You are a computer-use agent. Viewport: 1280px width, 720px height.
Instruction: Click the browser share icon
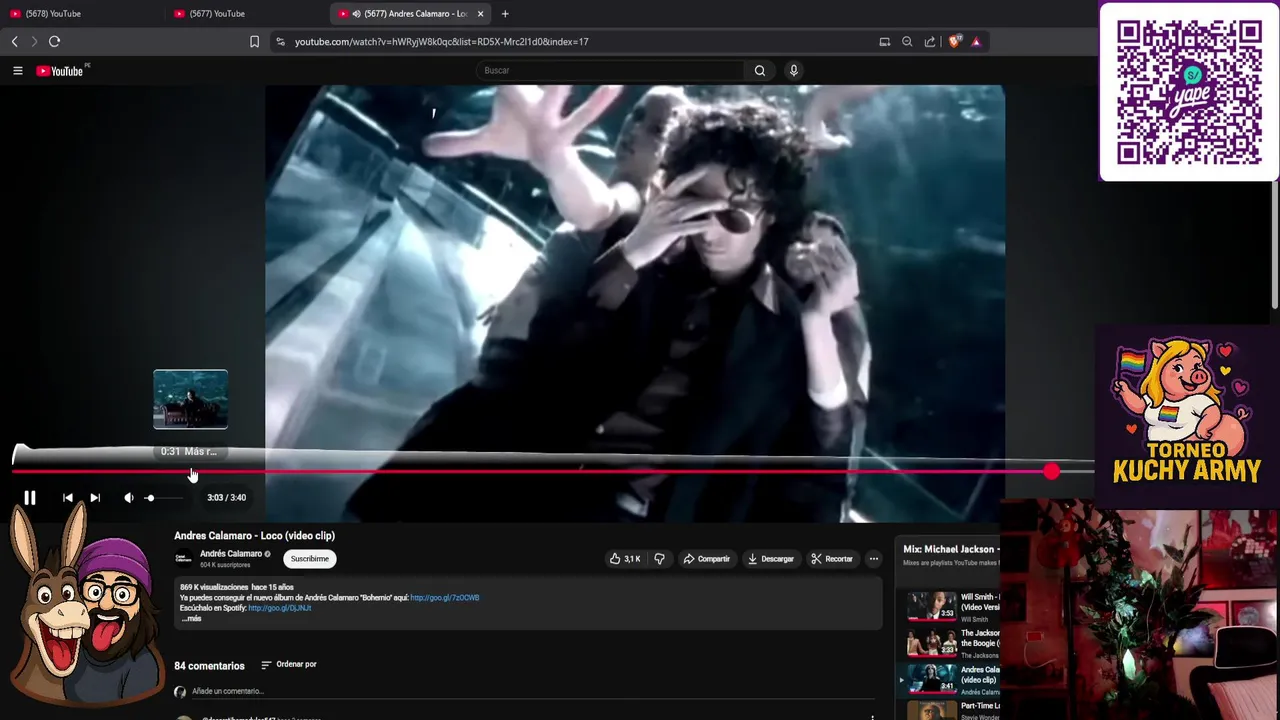[930, 42]
